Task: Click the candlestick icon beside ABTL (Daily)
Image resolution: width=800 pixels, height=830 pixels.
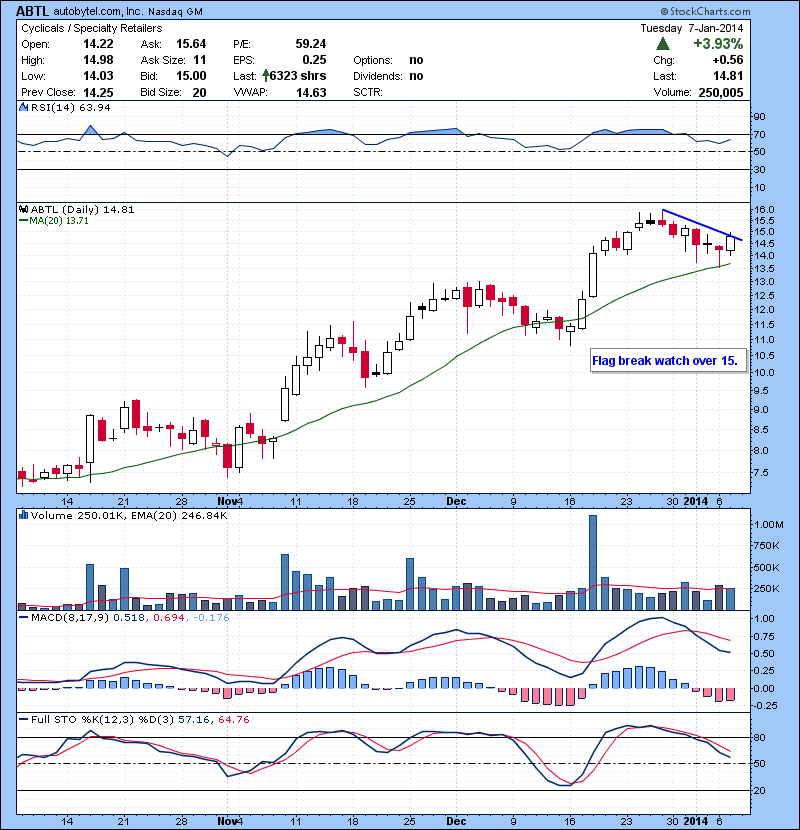Action: 23,209
